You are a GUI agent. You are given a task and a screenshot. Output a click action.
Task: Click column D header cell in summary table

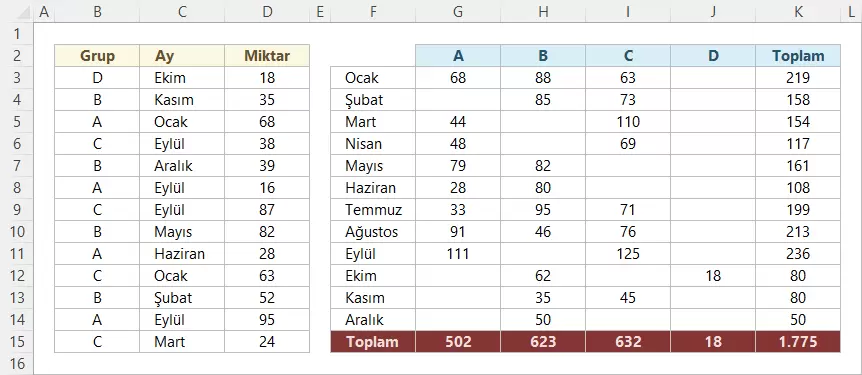point(713,56)
